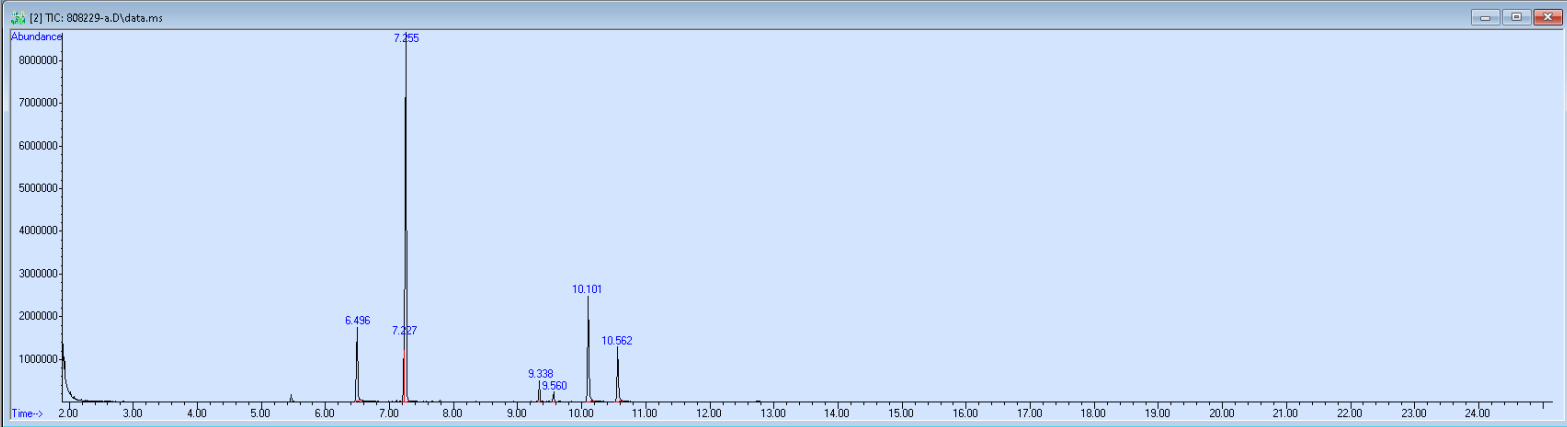Click the peak label 10.562
Image resolution: width=1567 pixels, height=427 pixels.
tap(617, 341)
